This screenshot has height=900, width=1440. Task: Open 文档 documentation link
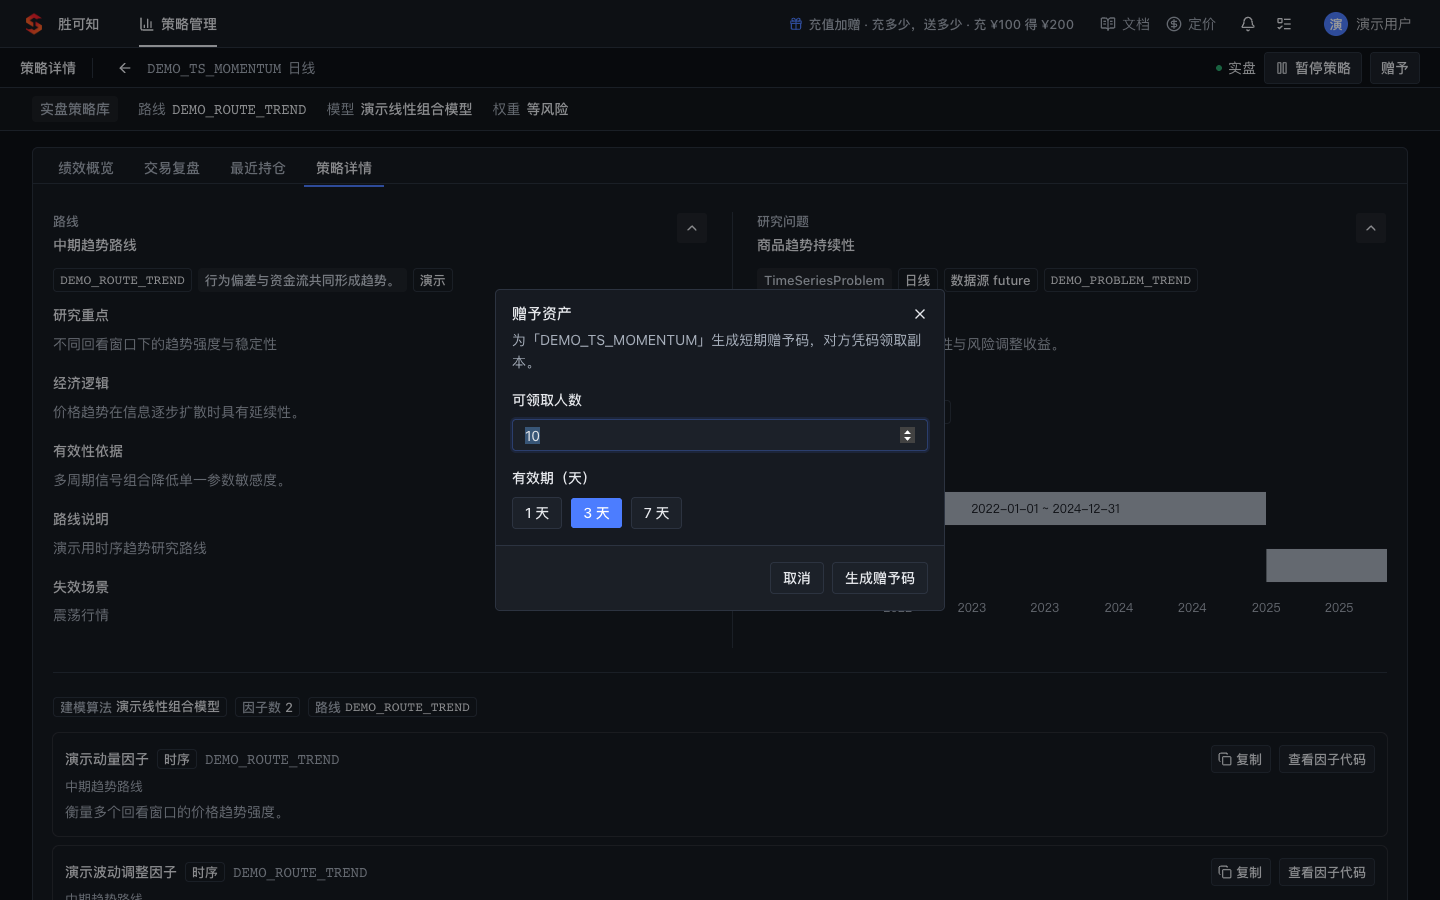1125,24
